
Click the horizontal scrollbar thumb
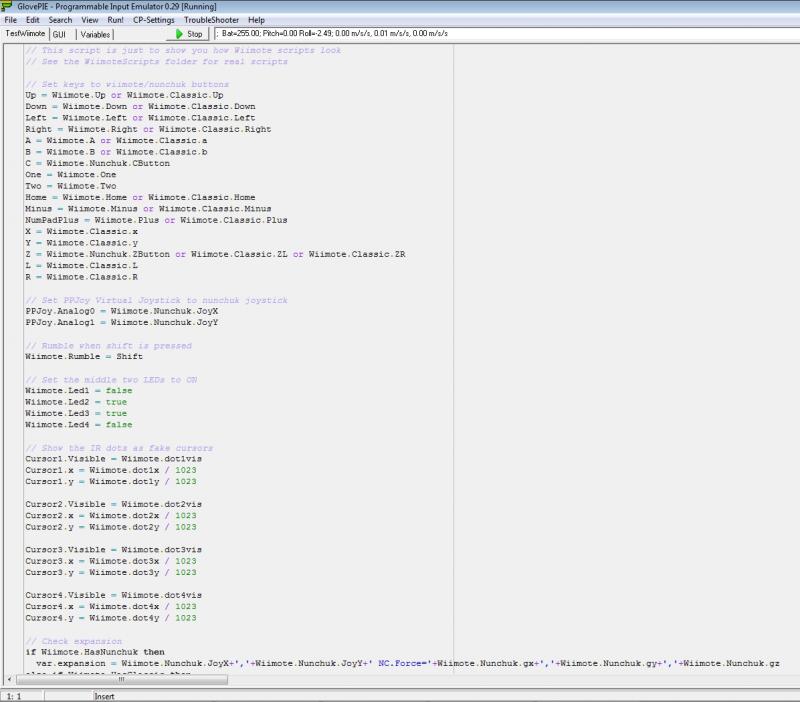[x=122, y=680]
